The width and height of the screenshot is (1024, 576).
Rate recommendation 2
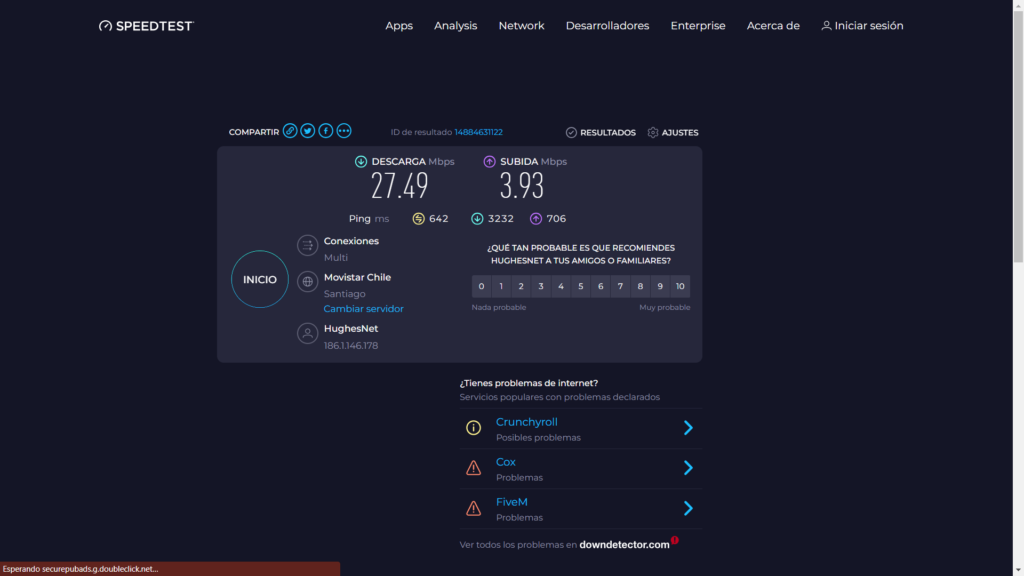click(521, 286)
